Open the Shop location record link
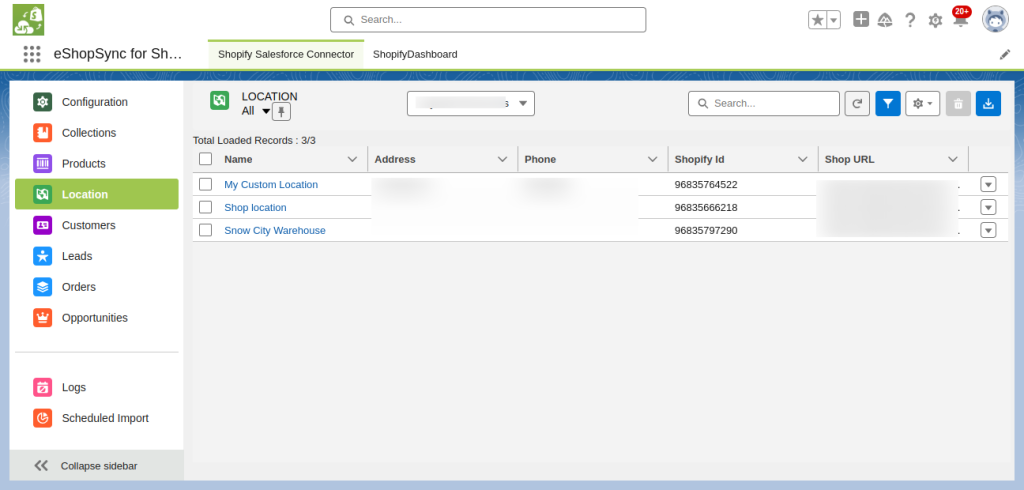This screenshot has width=1024, height=490. tap(255, 207)
